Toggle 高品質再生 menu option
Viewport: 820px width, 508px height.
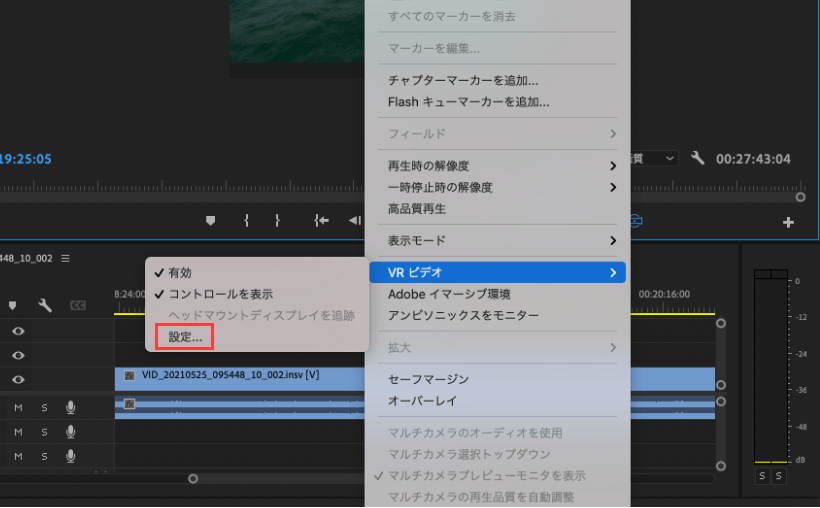click(497, 209)
